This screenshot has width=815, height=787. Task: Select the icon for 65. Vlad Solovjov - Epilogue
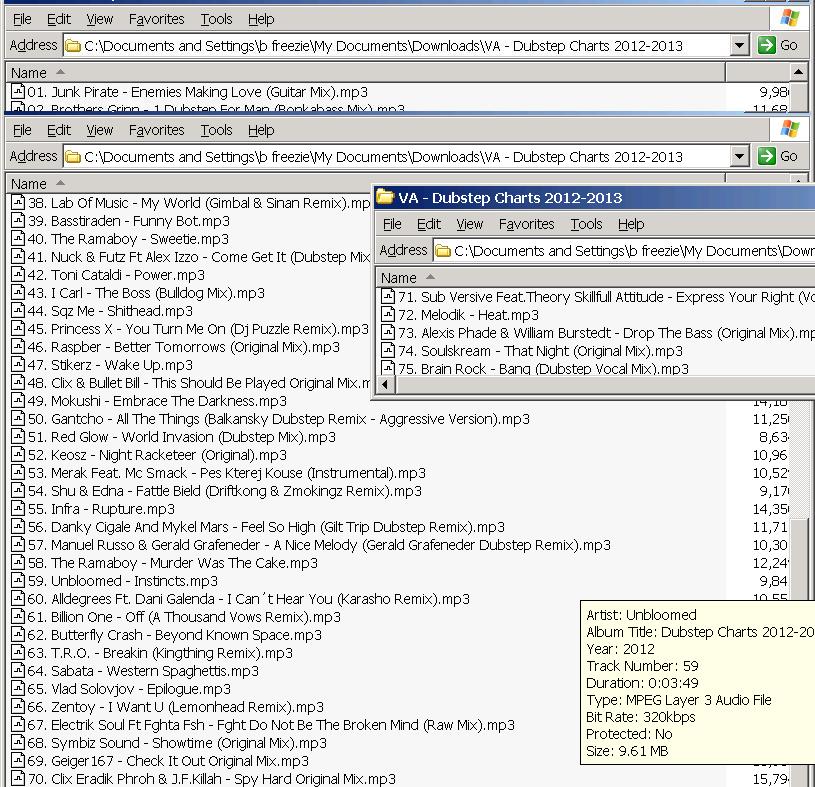pyautogui.click(x=18, y=689)
